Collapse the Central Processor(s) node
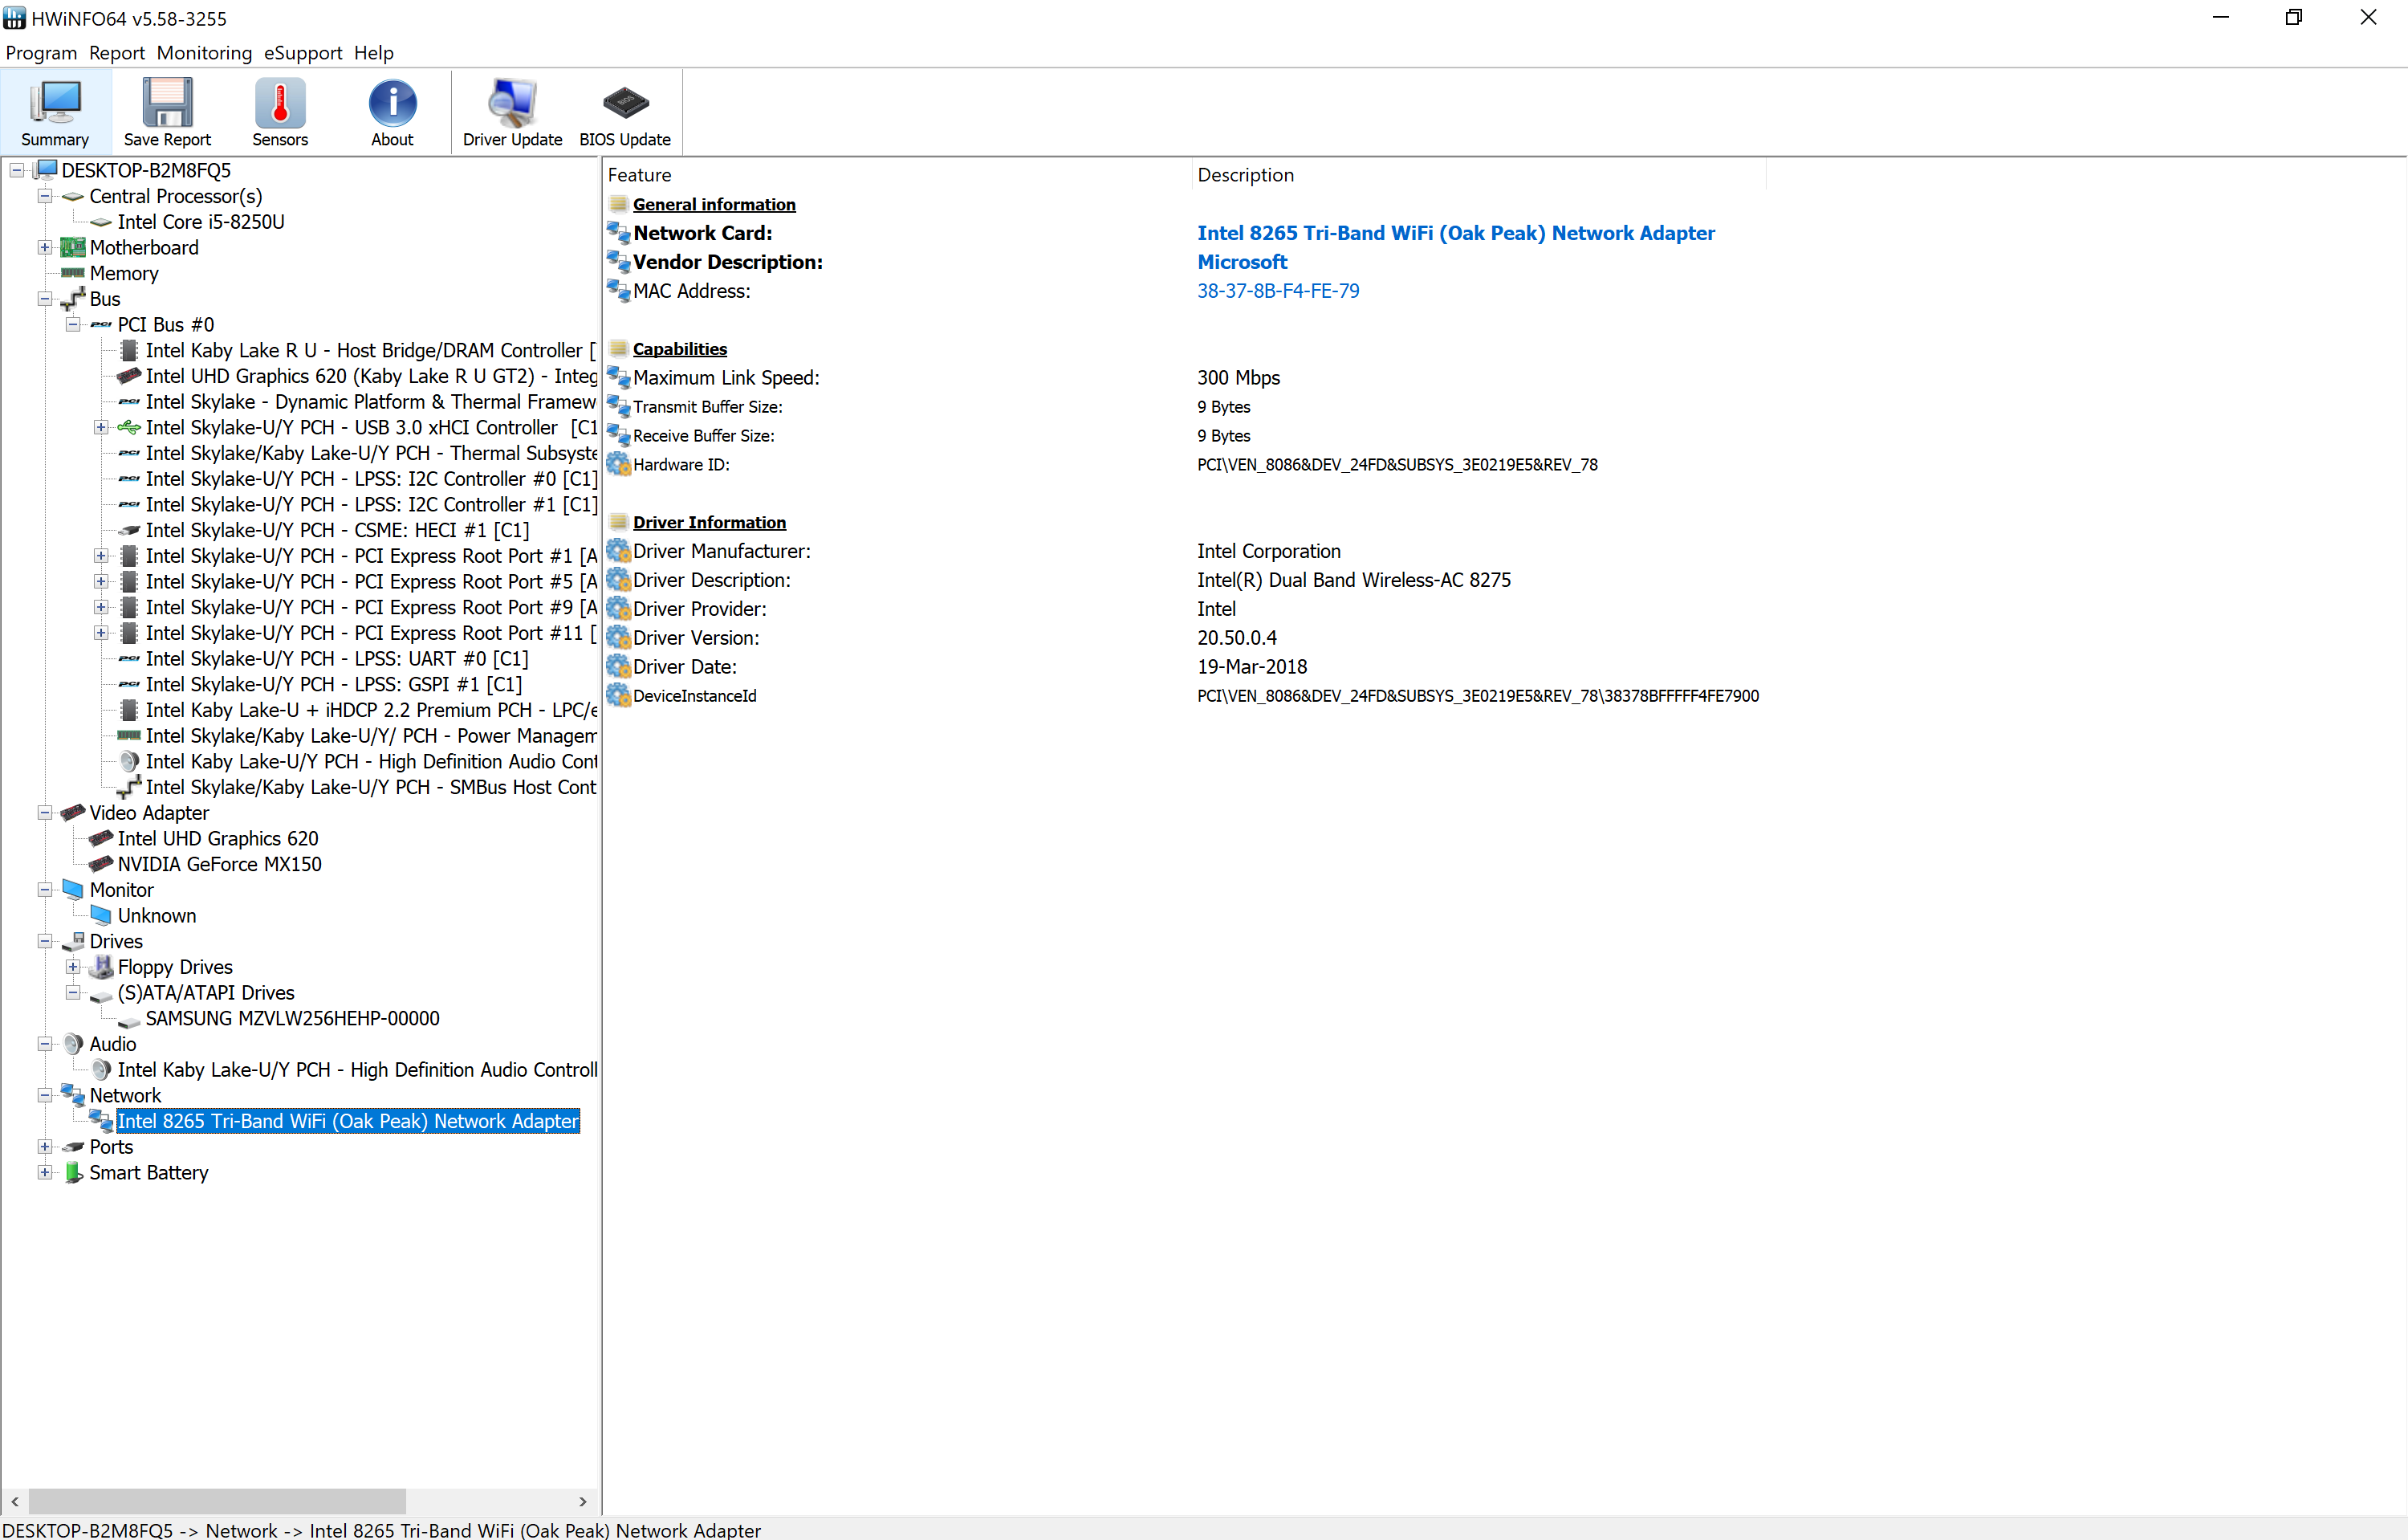2408x1540 pixels. click(45, 196)
